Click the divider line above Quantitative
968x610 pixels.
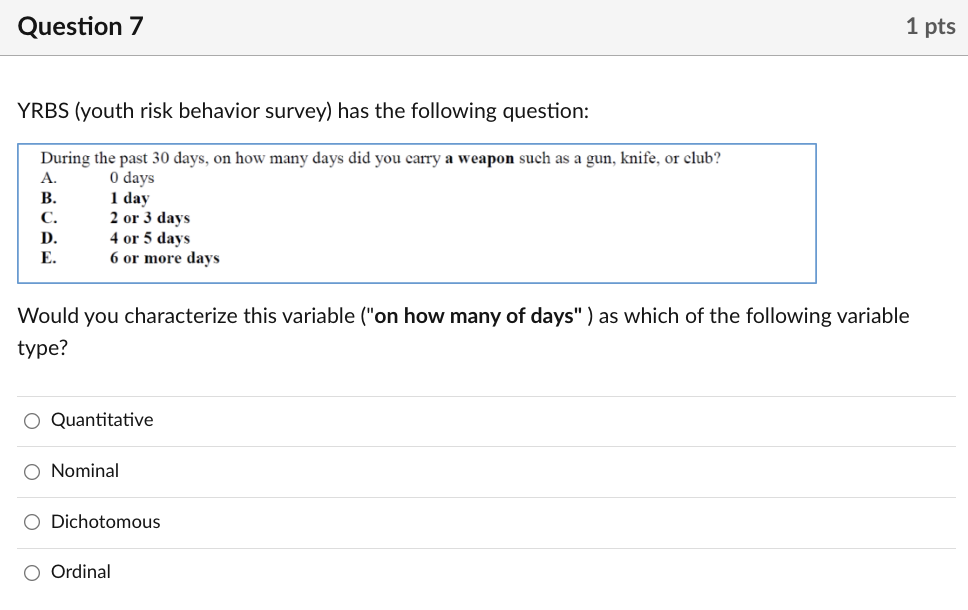coord(484,394)
